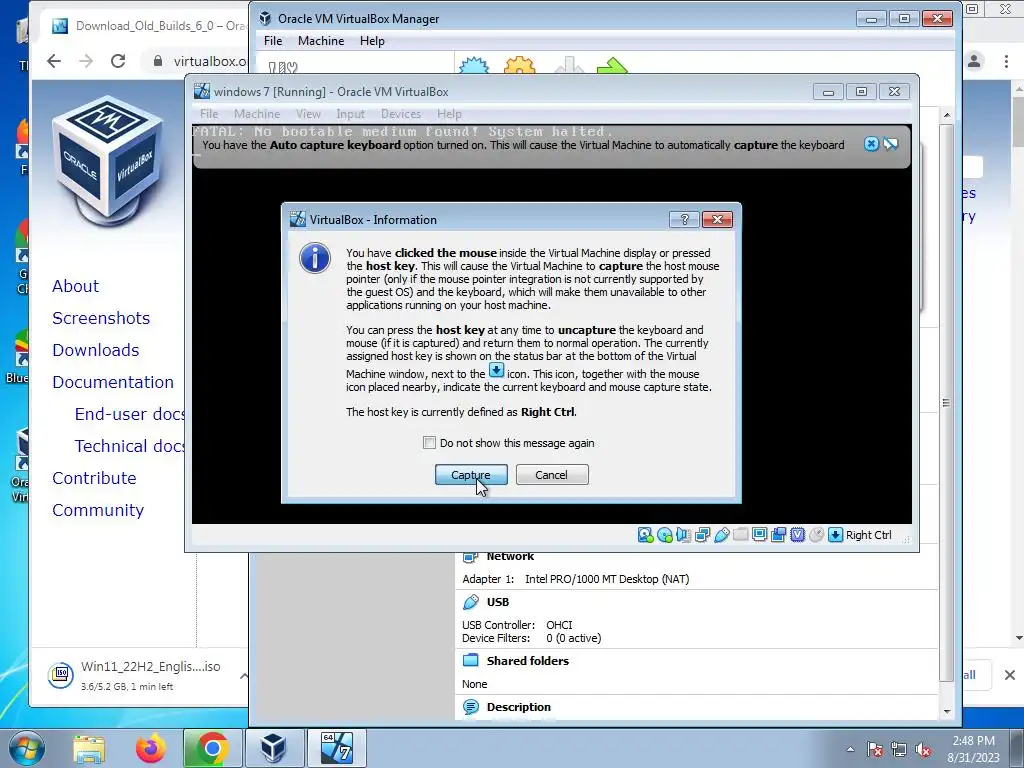Click the Cancel button in Information dialog
This screenshot has height=768, width=1024.
click(x=552, y=475)
